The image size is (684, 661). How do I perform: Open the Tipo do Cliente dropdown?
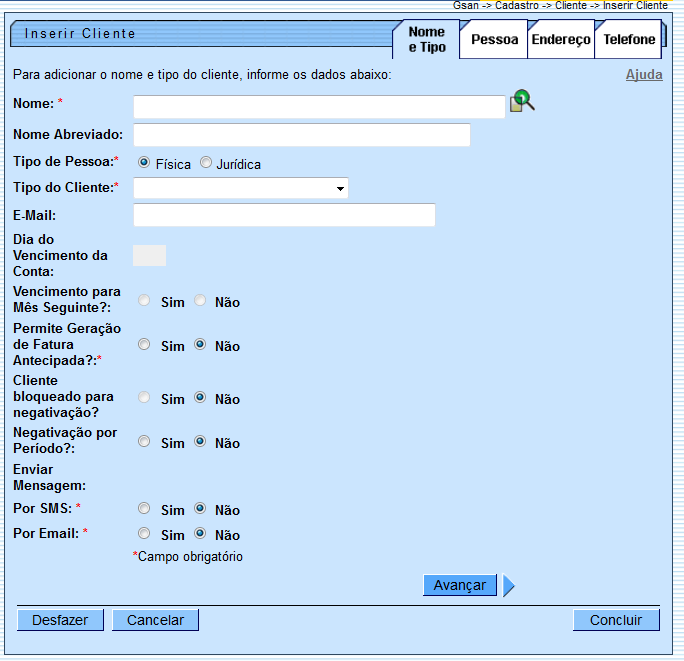(x=241, y=188)
